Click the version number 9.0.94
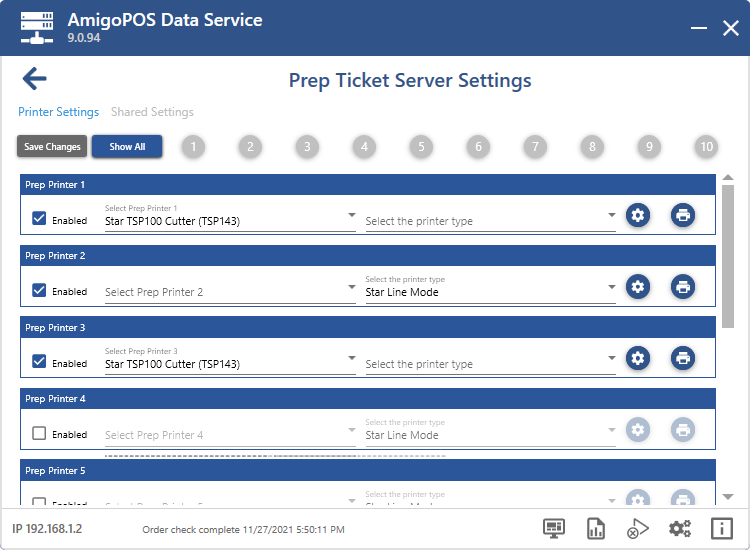This screenshot has height=550, width=750. 84,38
